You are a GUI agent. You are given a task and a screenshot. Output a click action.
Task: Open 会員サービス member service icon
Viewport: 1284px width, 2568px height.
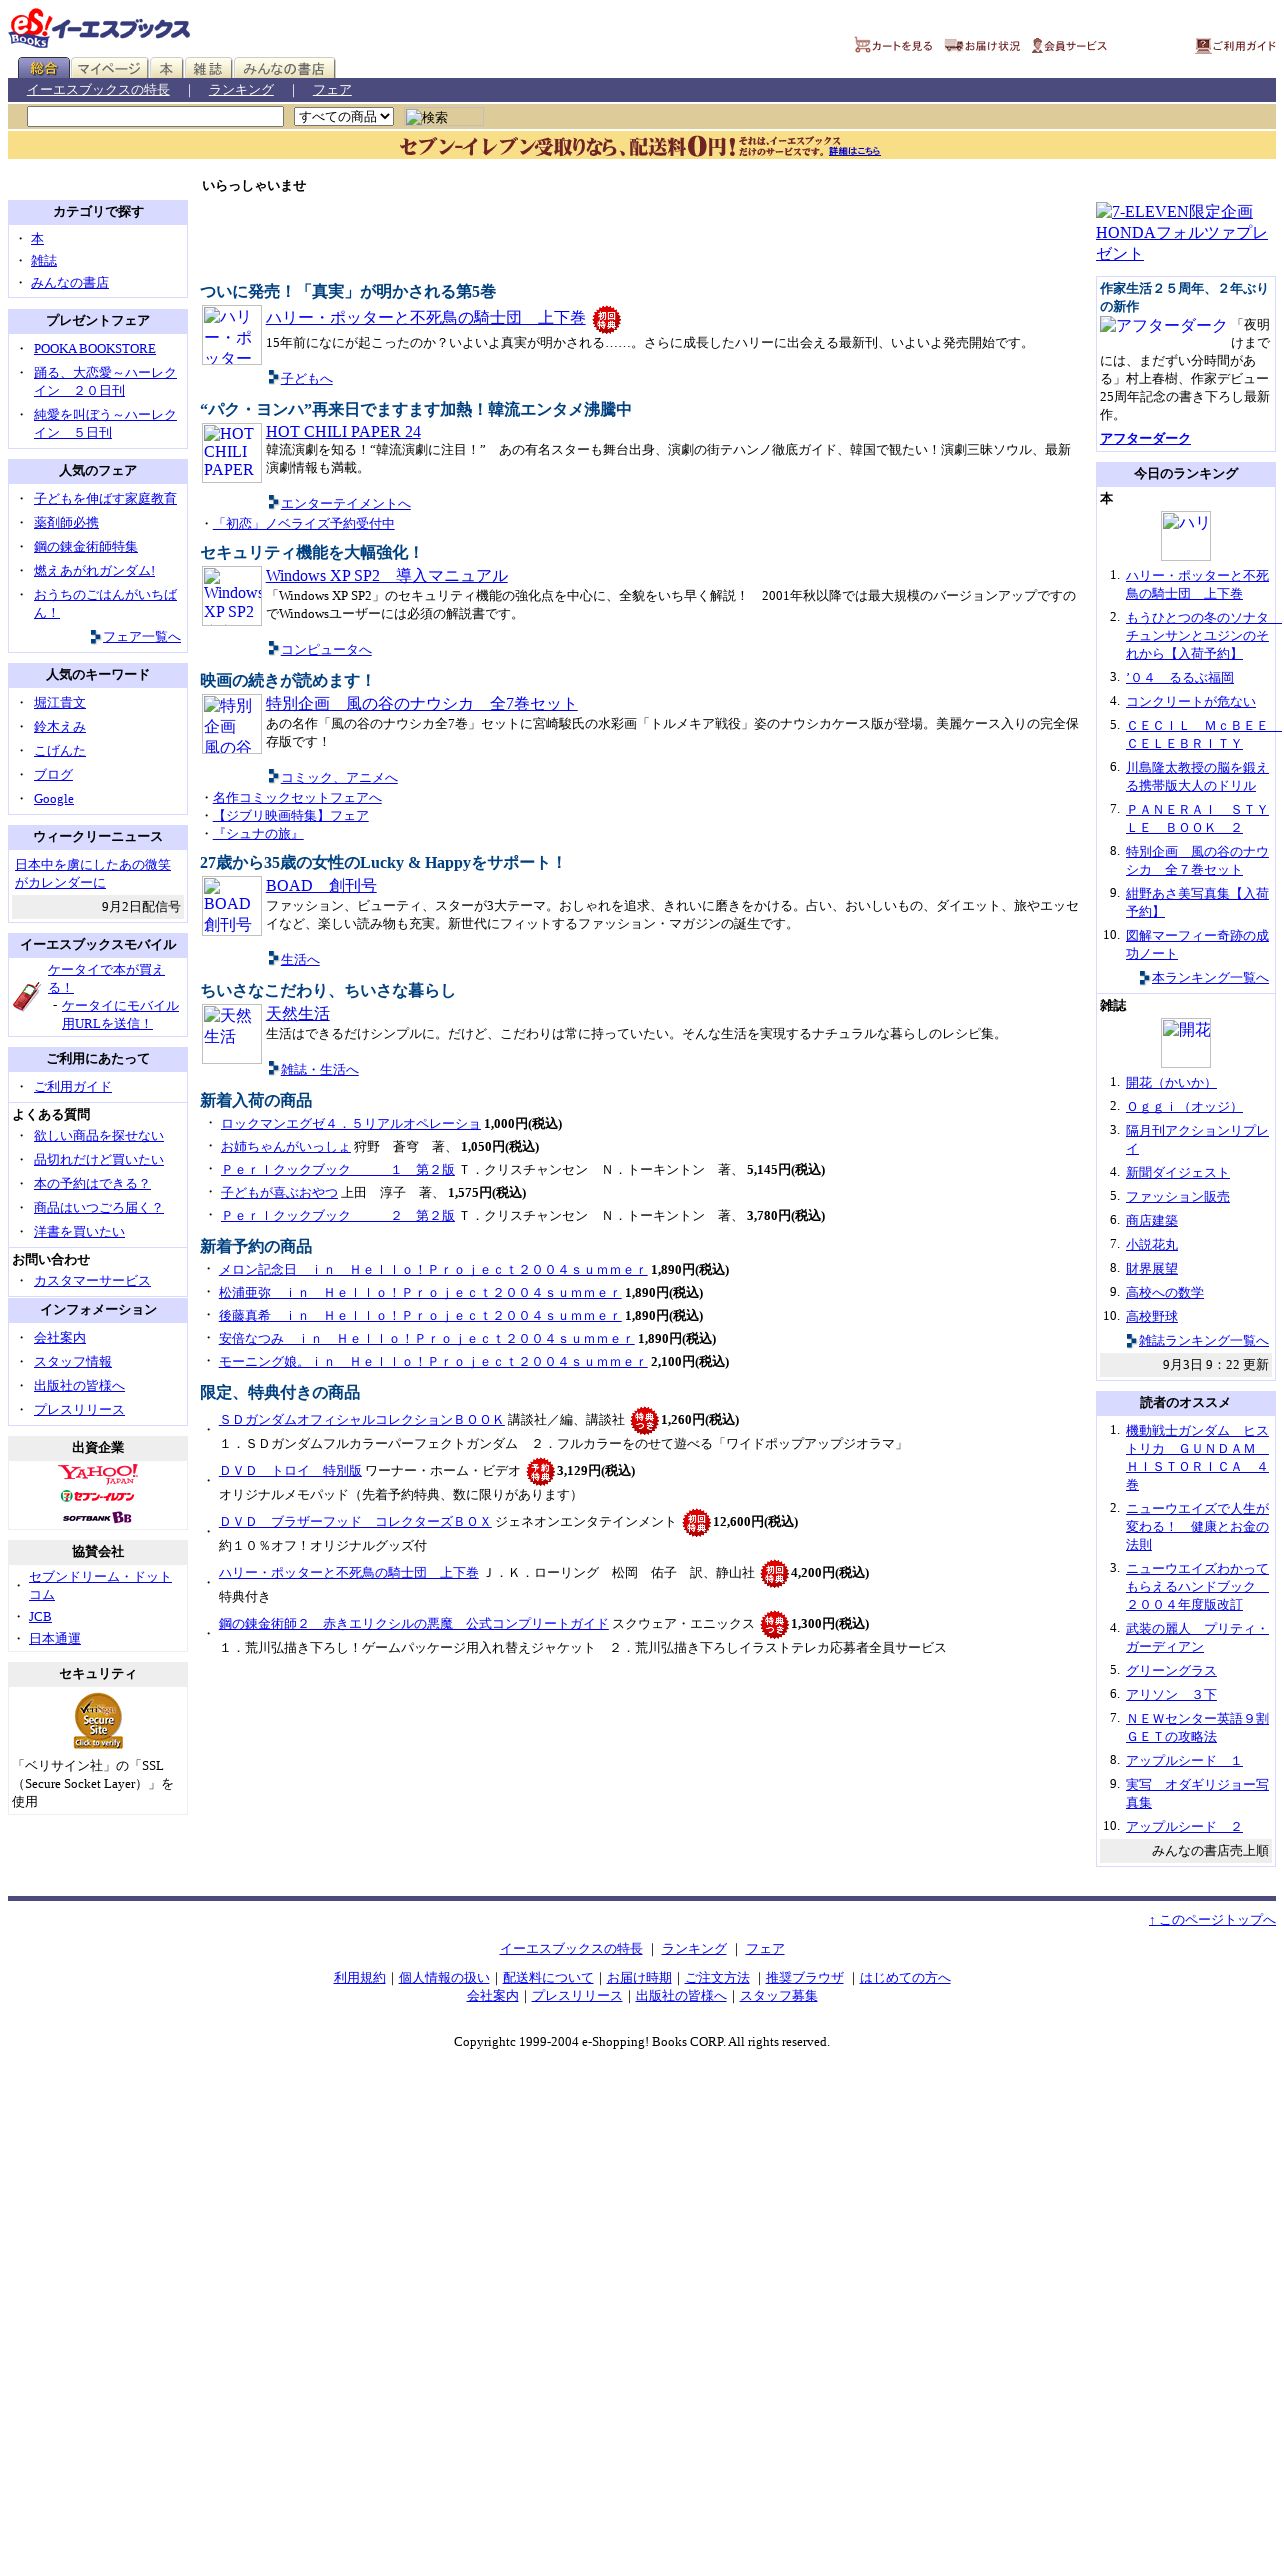click(1069, 46)
